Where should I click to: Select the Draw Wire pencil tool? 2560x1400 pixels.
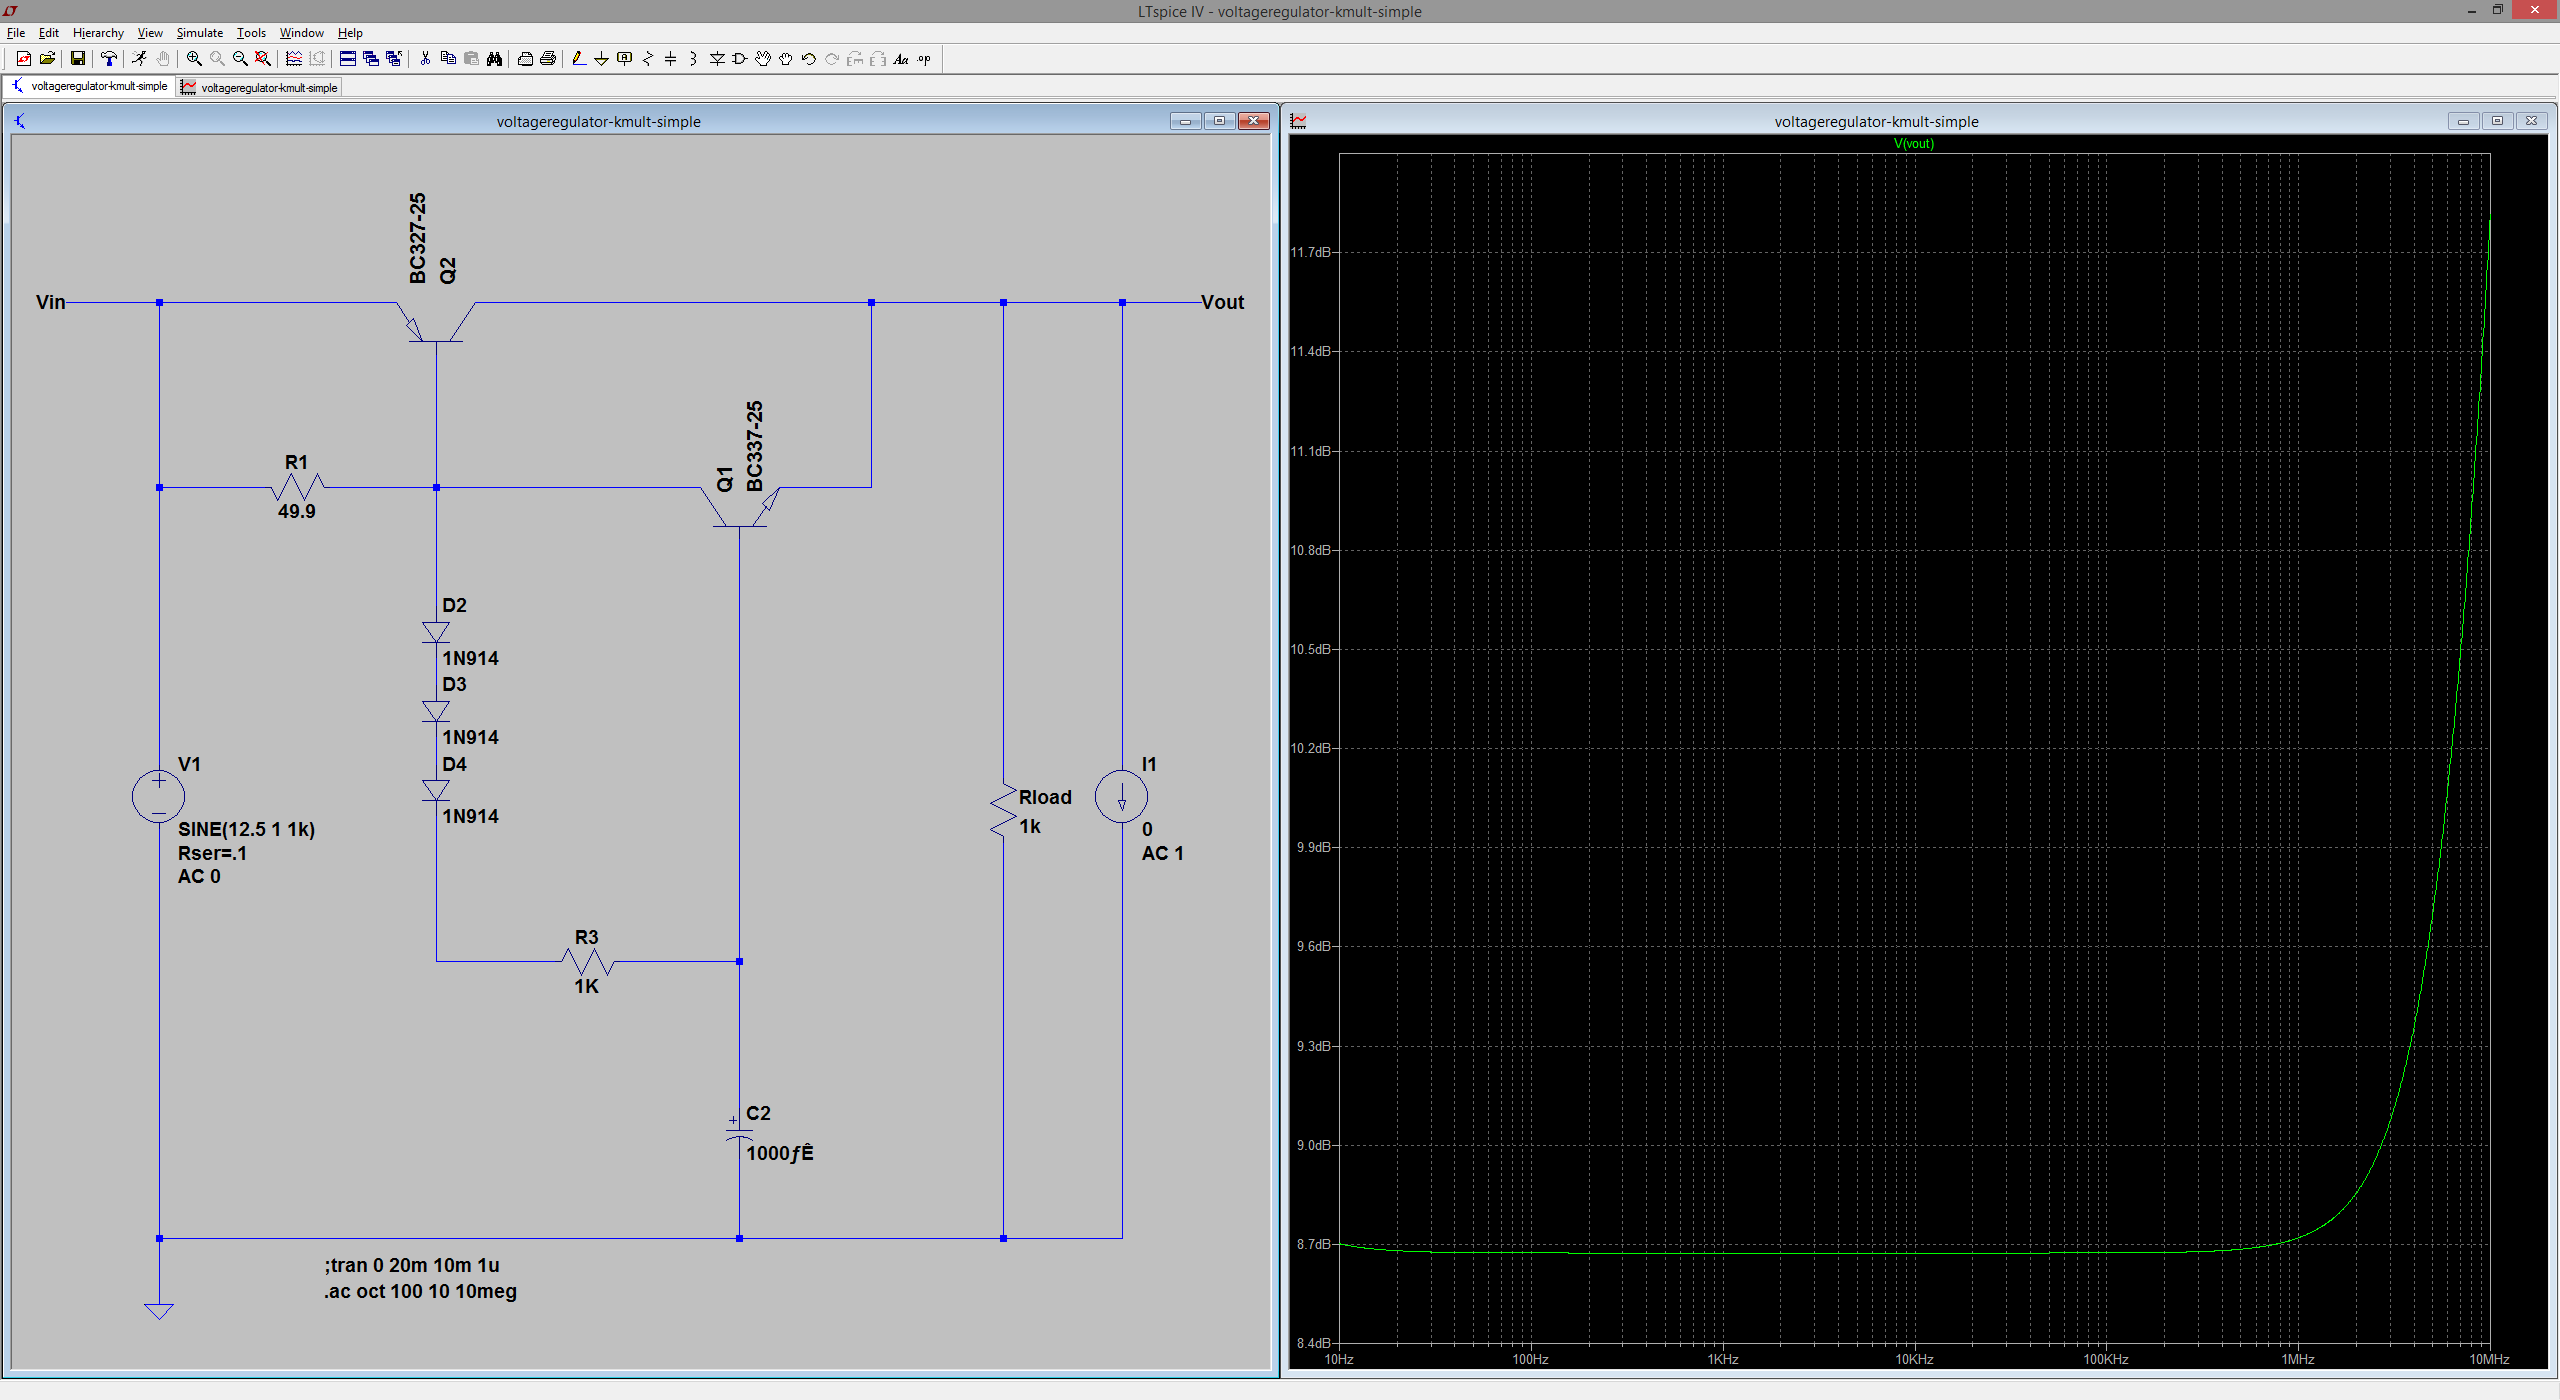(578, 59)
